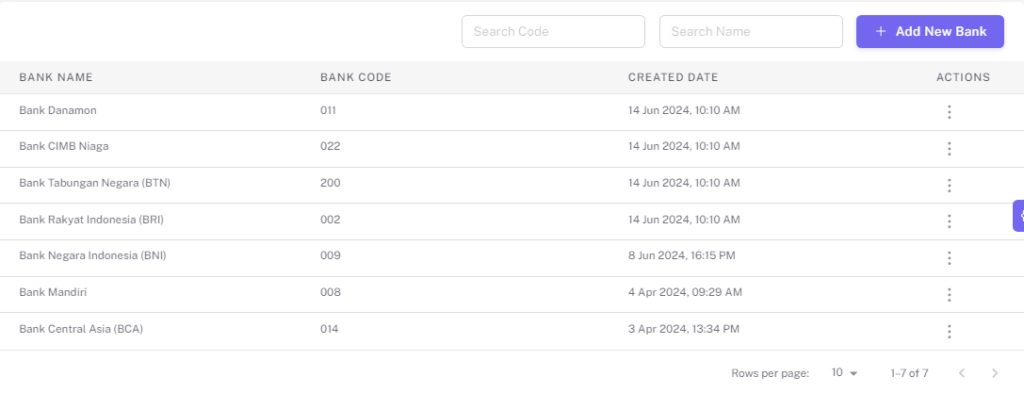Open actions menu for Bank Tabungan Negara (BTN)
This screenshot has width=1024, height=393.
949,185
